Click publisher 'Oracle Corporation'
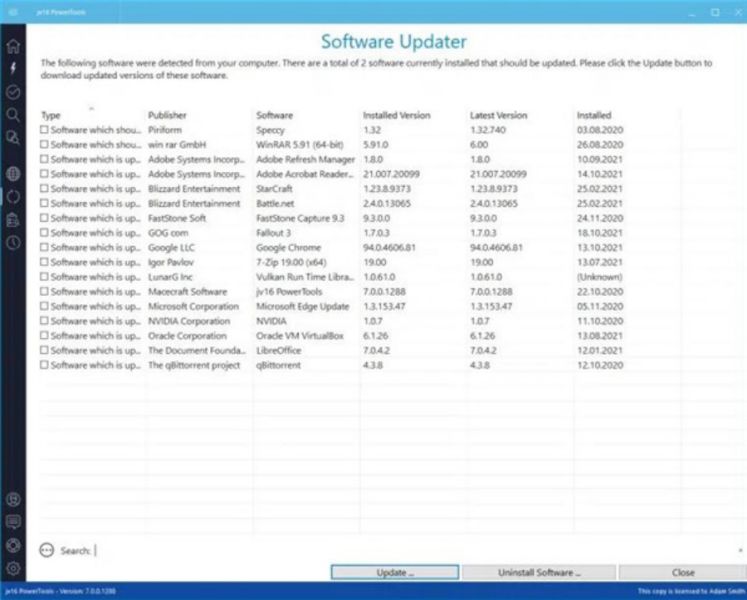Viewport: 747px width, 600px height. (x=187, y=336)
